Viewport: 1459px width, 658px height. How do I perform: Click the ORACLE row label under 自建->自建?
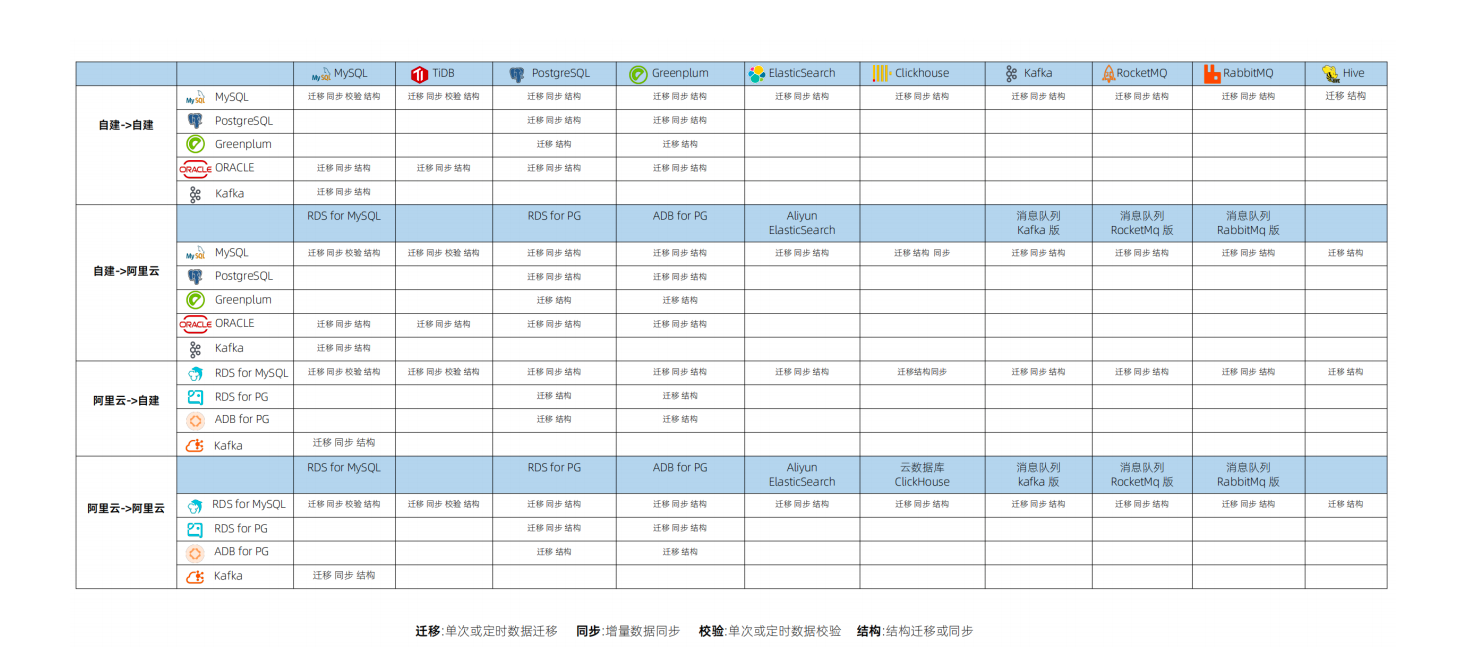click(235, 168)
